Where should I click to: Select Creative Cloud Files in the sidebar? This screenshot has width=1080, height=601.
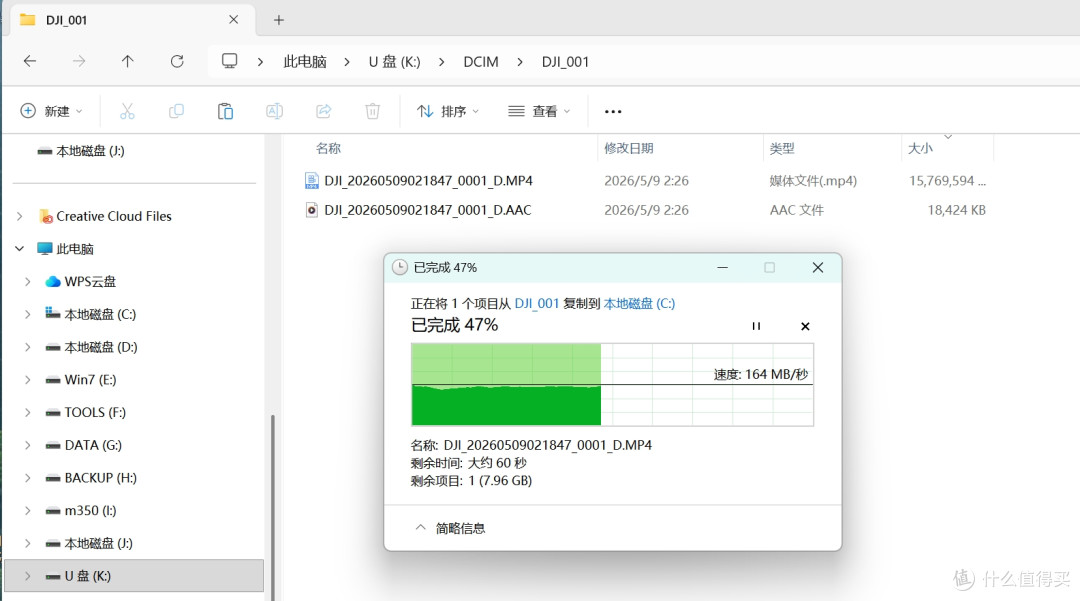tap(114, 216)
